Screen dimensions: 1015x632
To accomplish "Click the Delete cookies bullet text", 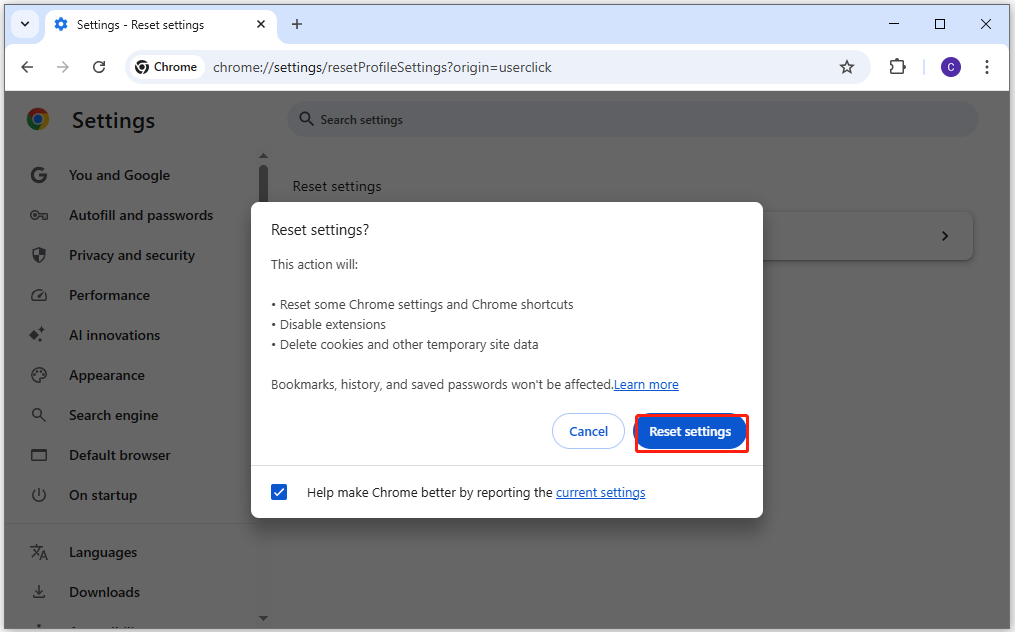I will coord(409,344).
